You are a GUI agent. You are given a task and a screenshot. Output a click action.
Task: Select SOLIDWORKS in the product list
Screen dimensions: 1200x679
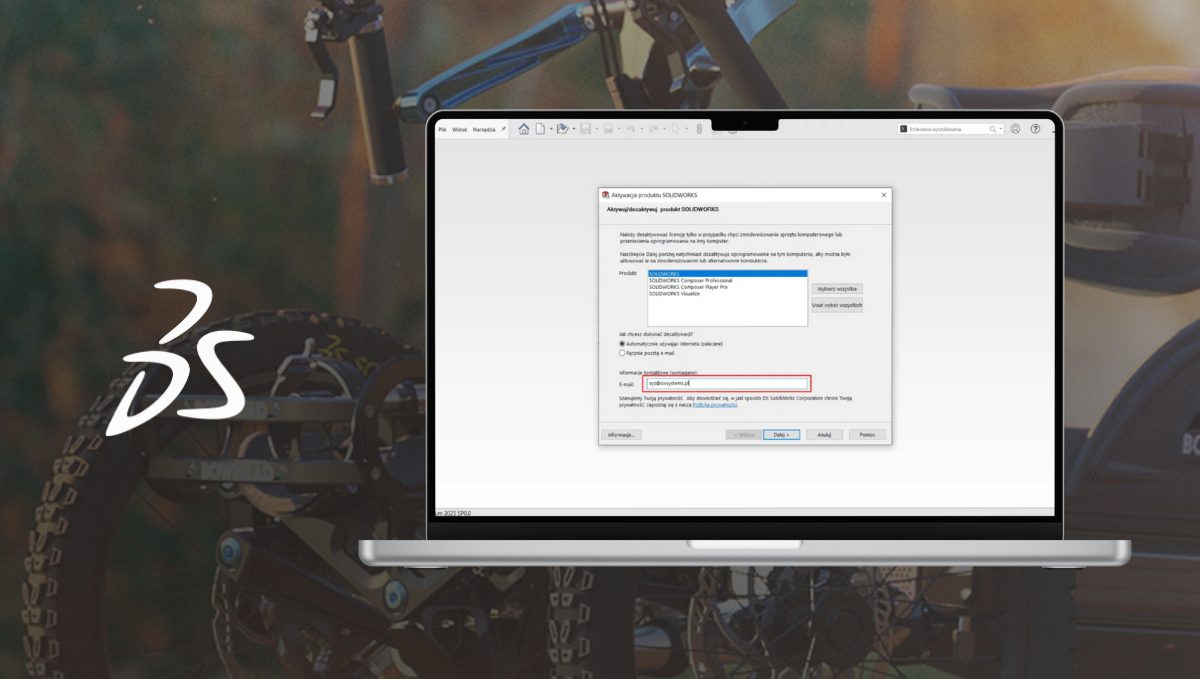click(727, 272)
